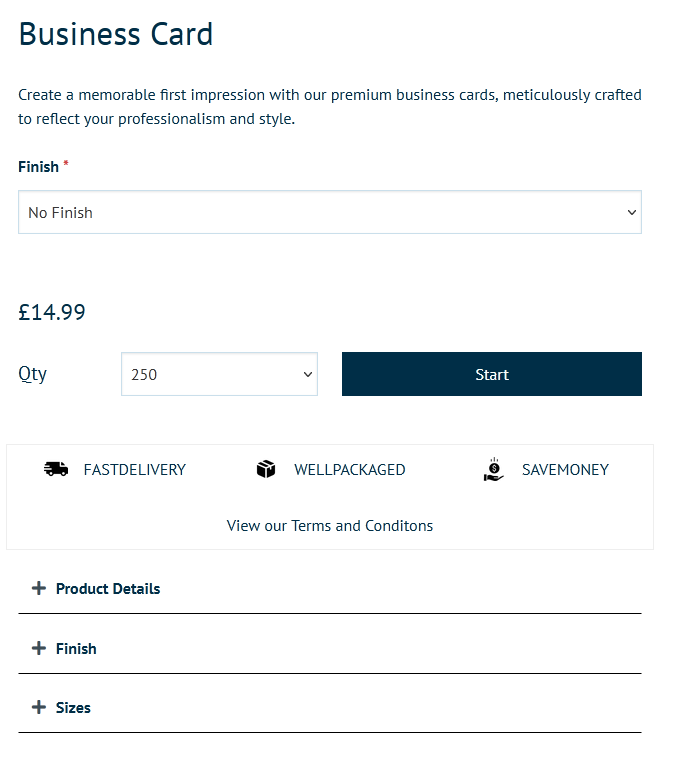The width and height of the screenshot is (676, 767).
Task: Click the well packaged box icon
Action: point(266,469)
